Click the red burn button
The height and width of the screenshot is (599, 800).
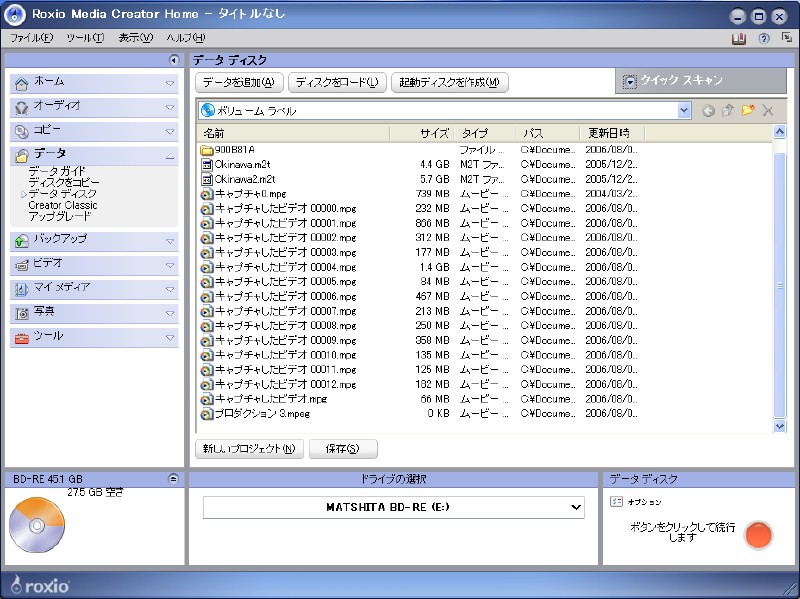pyautogui.click(x=759, y=535)
